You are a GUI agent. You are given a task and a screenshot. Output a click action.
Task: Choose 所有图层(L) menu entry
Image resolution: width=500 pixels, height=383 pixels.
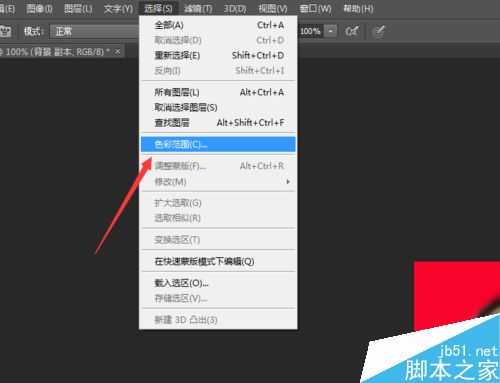[218, 92]
